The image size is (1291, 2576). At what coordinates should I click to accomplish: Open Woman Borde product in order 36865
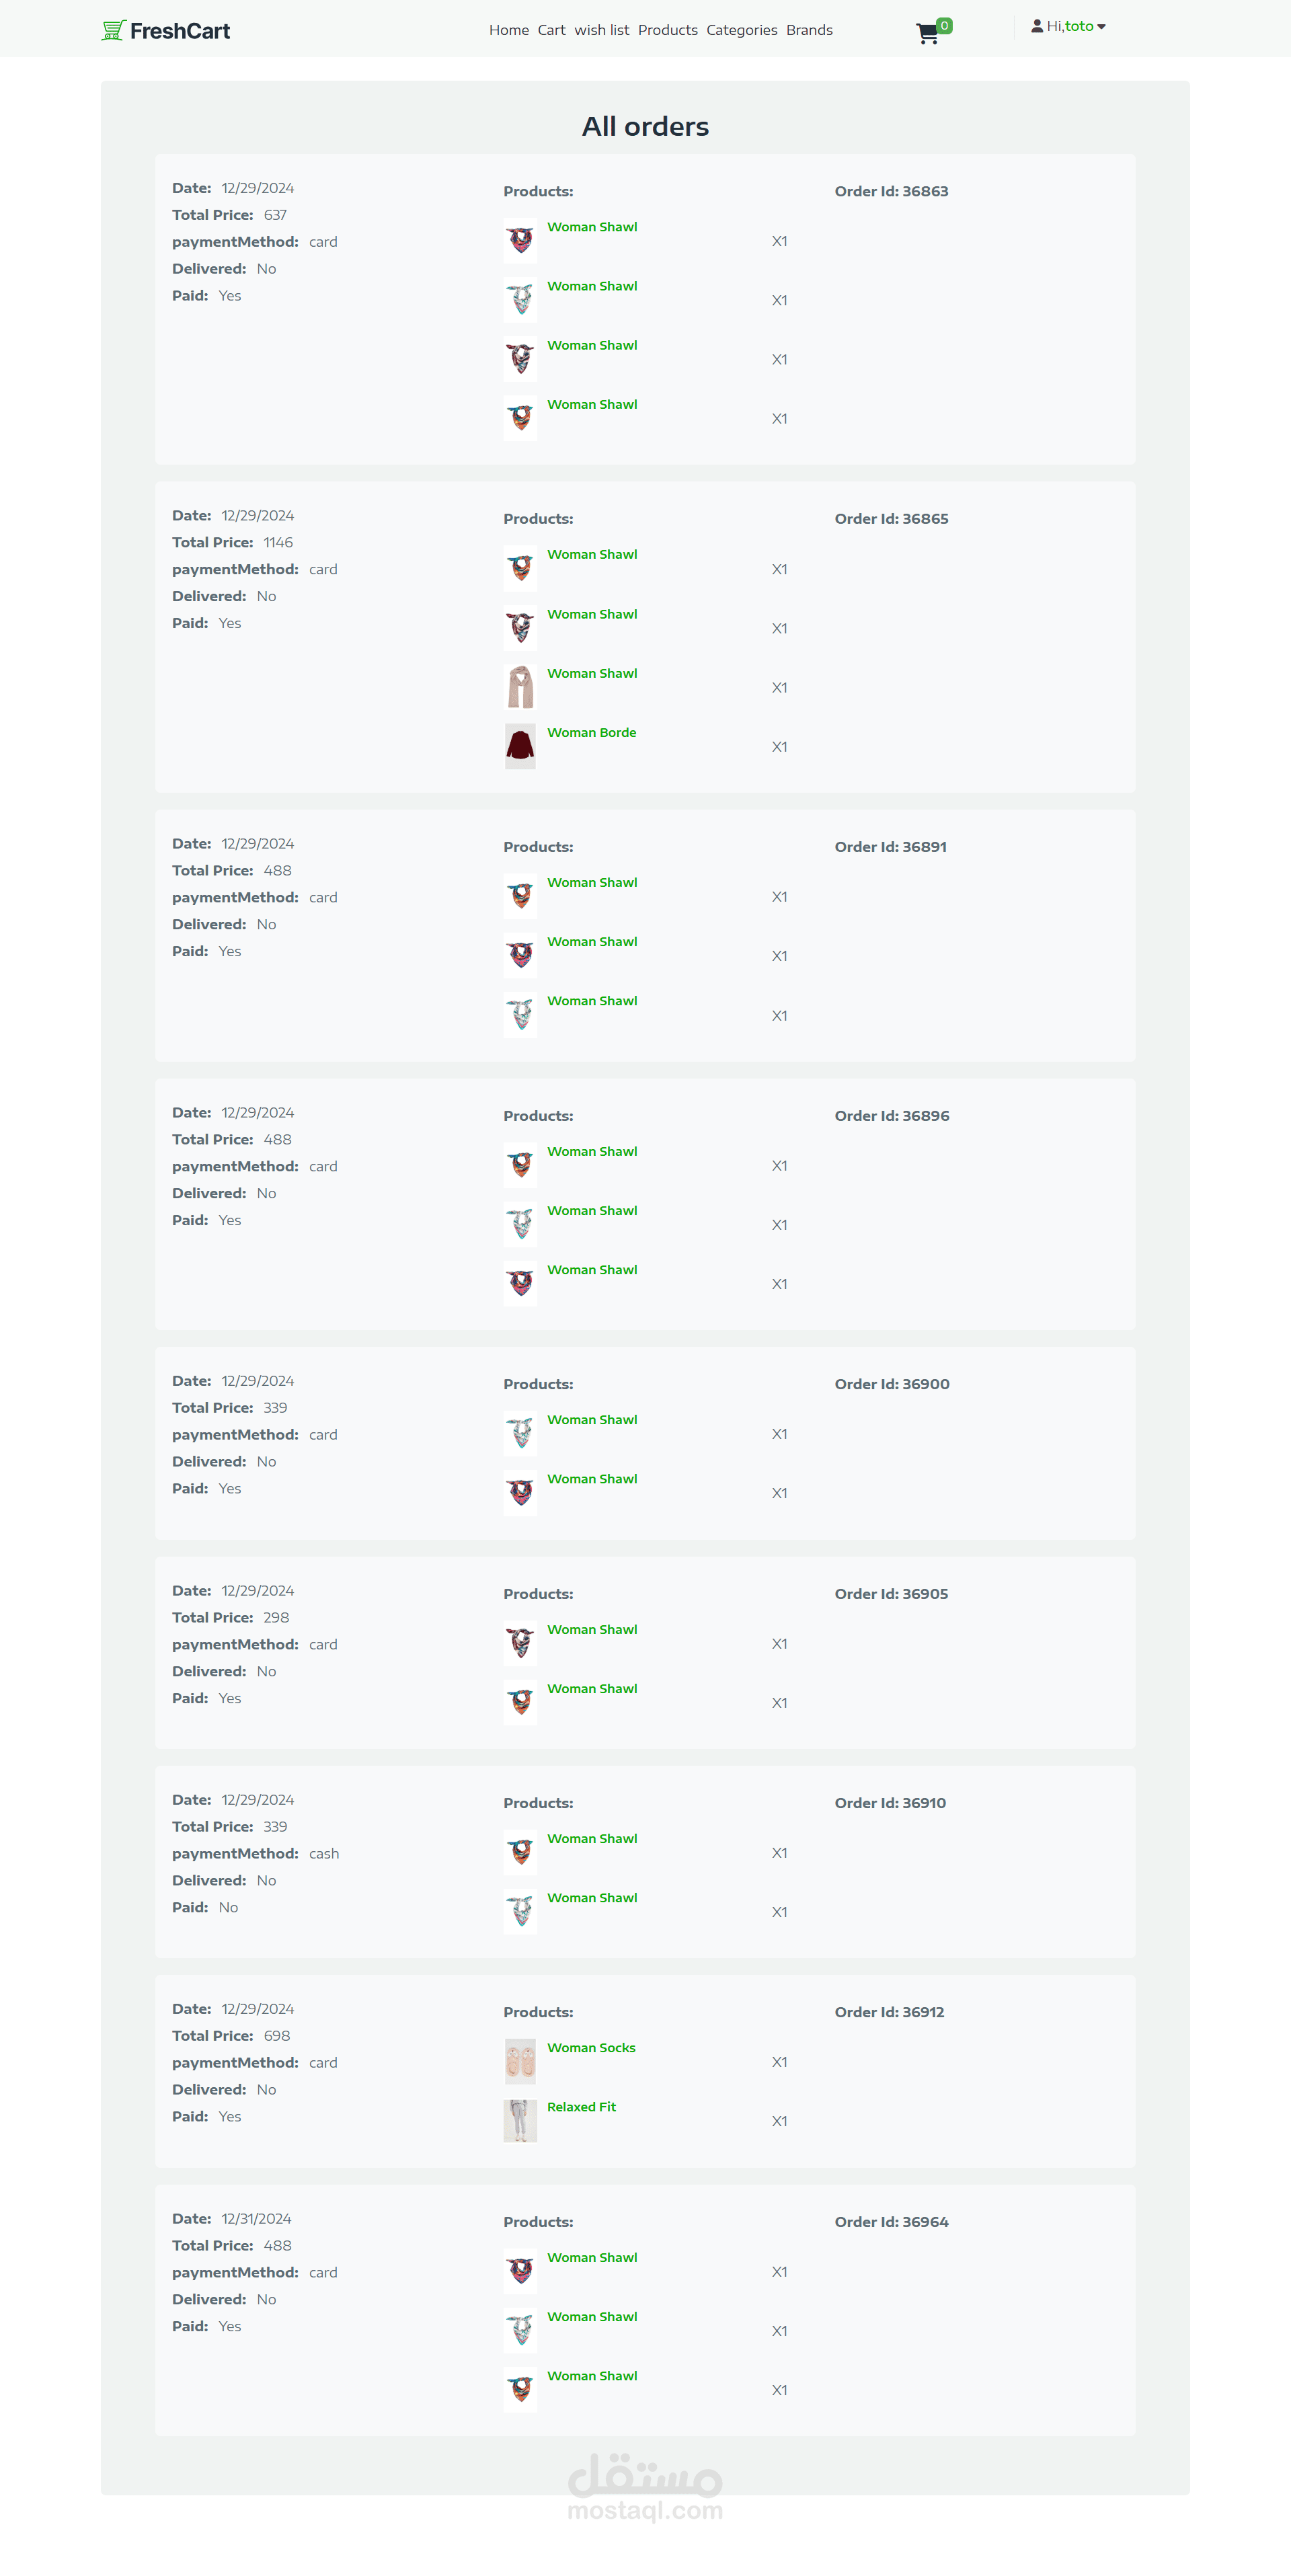coord(591,733)
